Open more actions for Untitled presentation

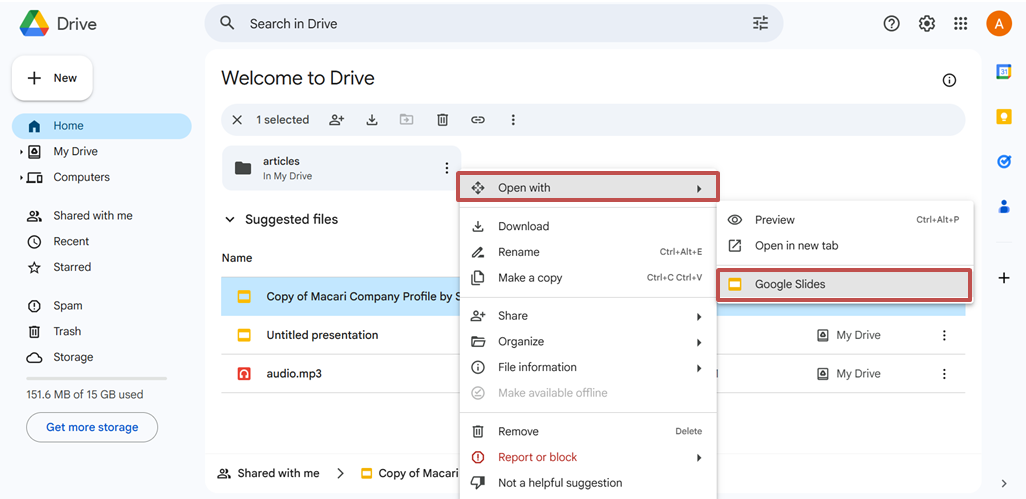click(944, 336)
